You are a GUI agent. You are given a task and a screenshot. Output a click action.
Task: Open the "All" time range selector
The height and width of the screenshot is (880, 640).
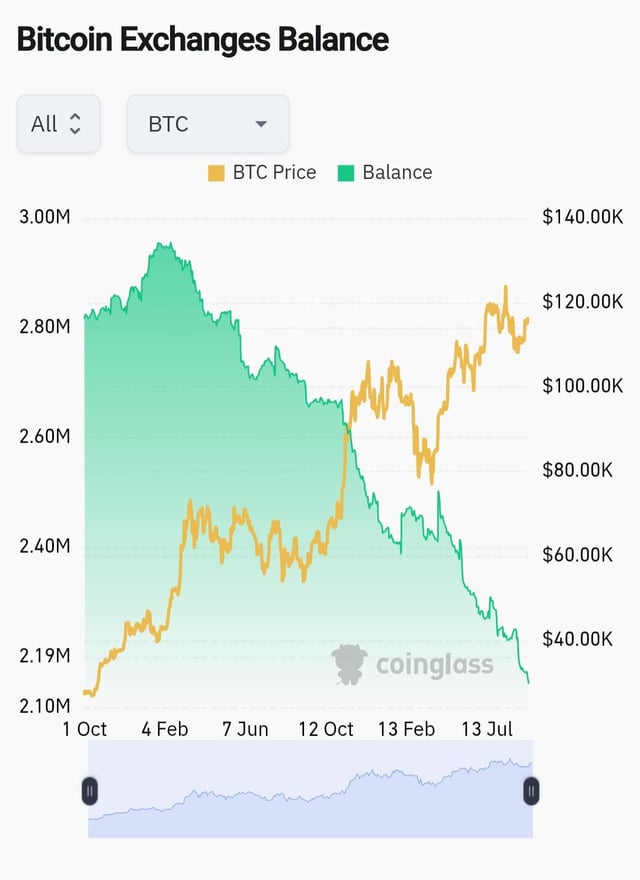pyautogui.click(x=58, y=124)
